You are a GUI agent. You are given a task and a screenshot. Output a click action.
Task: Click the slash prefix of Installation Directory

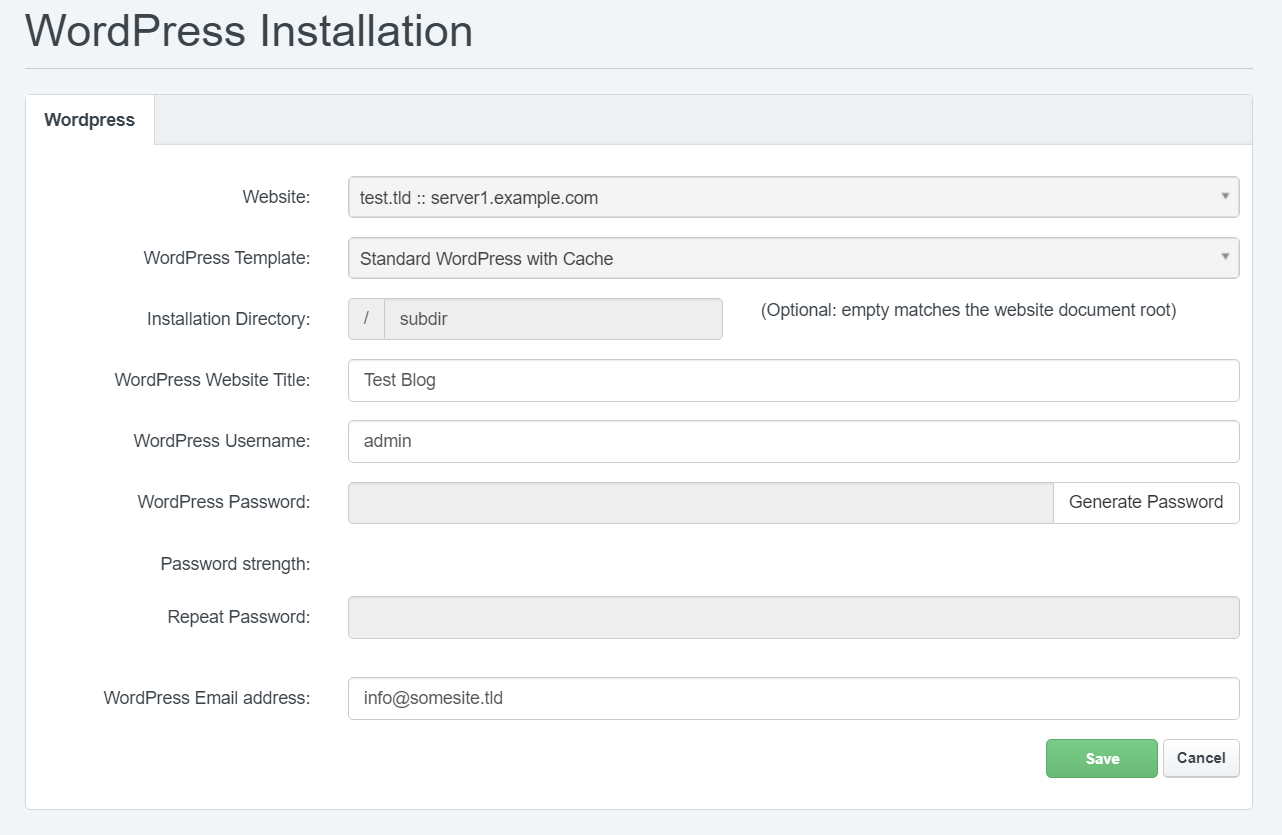coord(367,319)
